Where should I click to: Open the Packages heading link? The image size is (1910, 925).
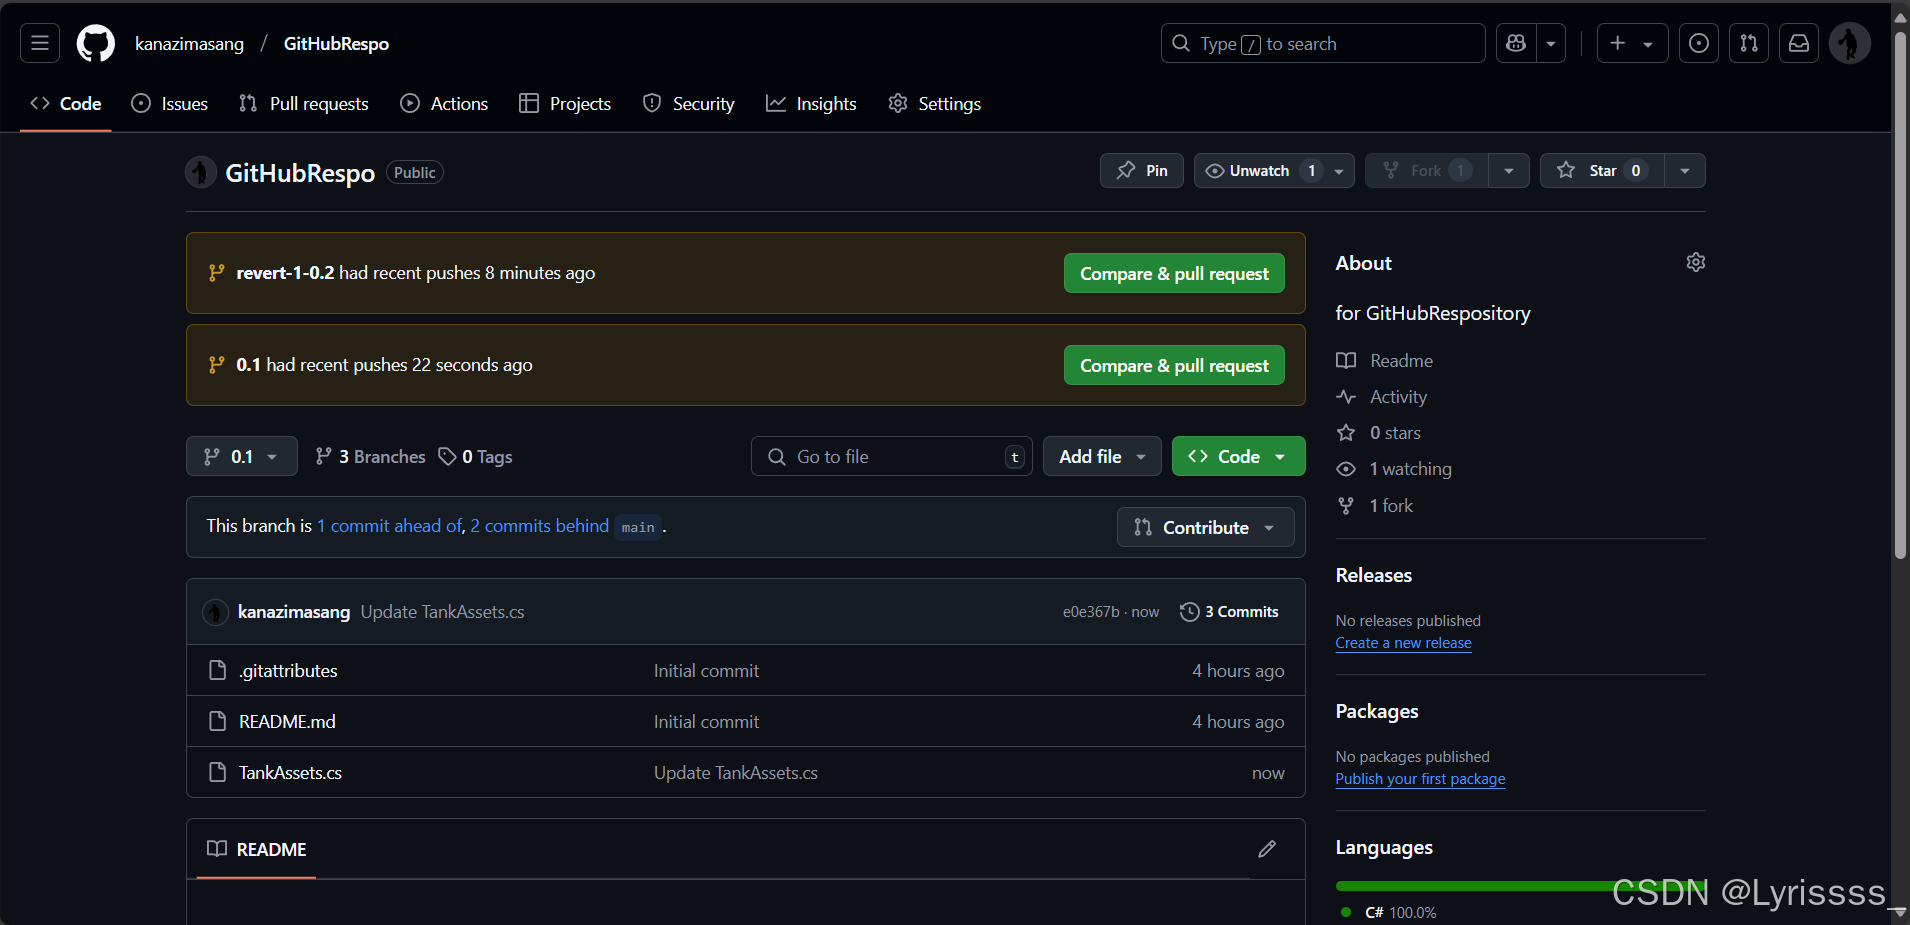pos(1377,712)
